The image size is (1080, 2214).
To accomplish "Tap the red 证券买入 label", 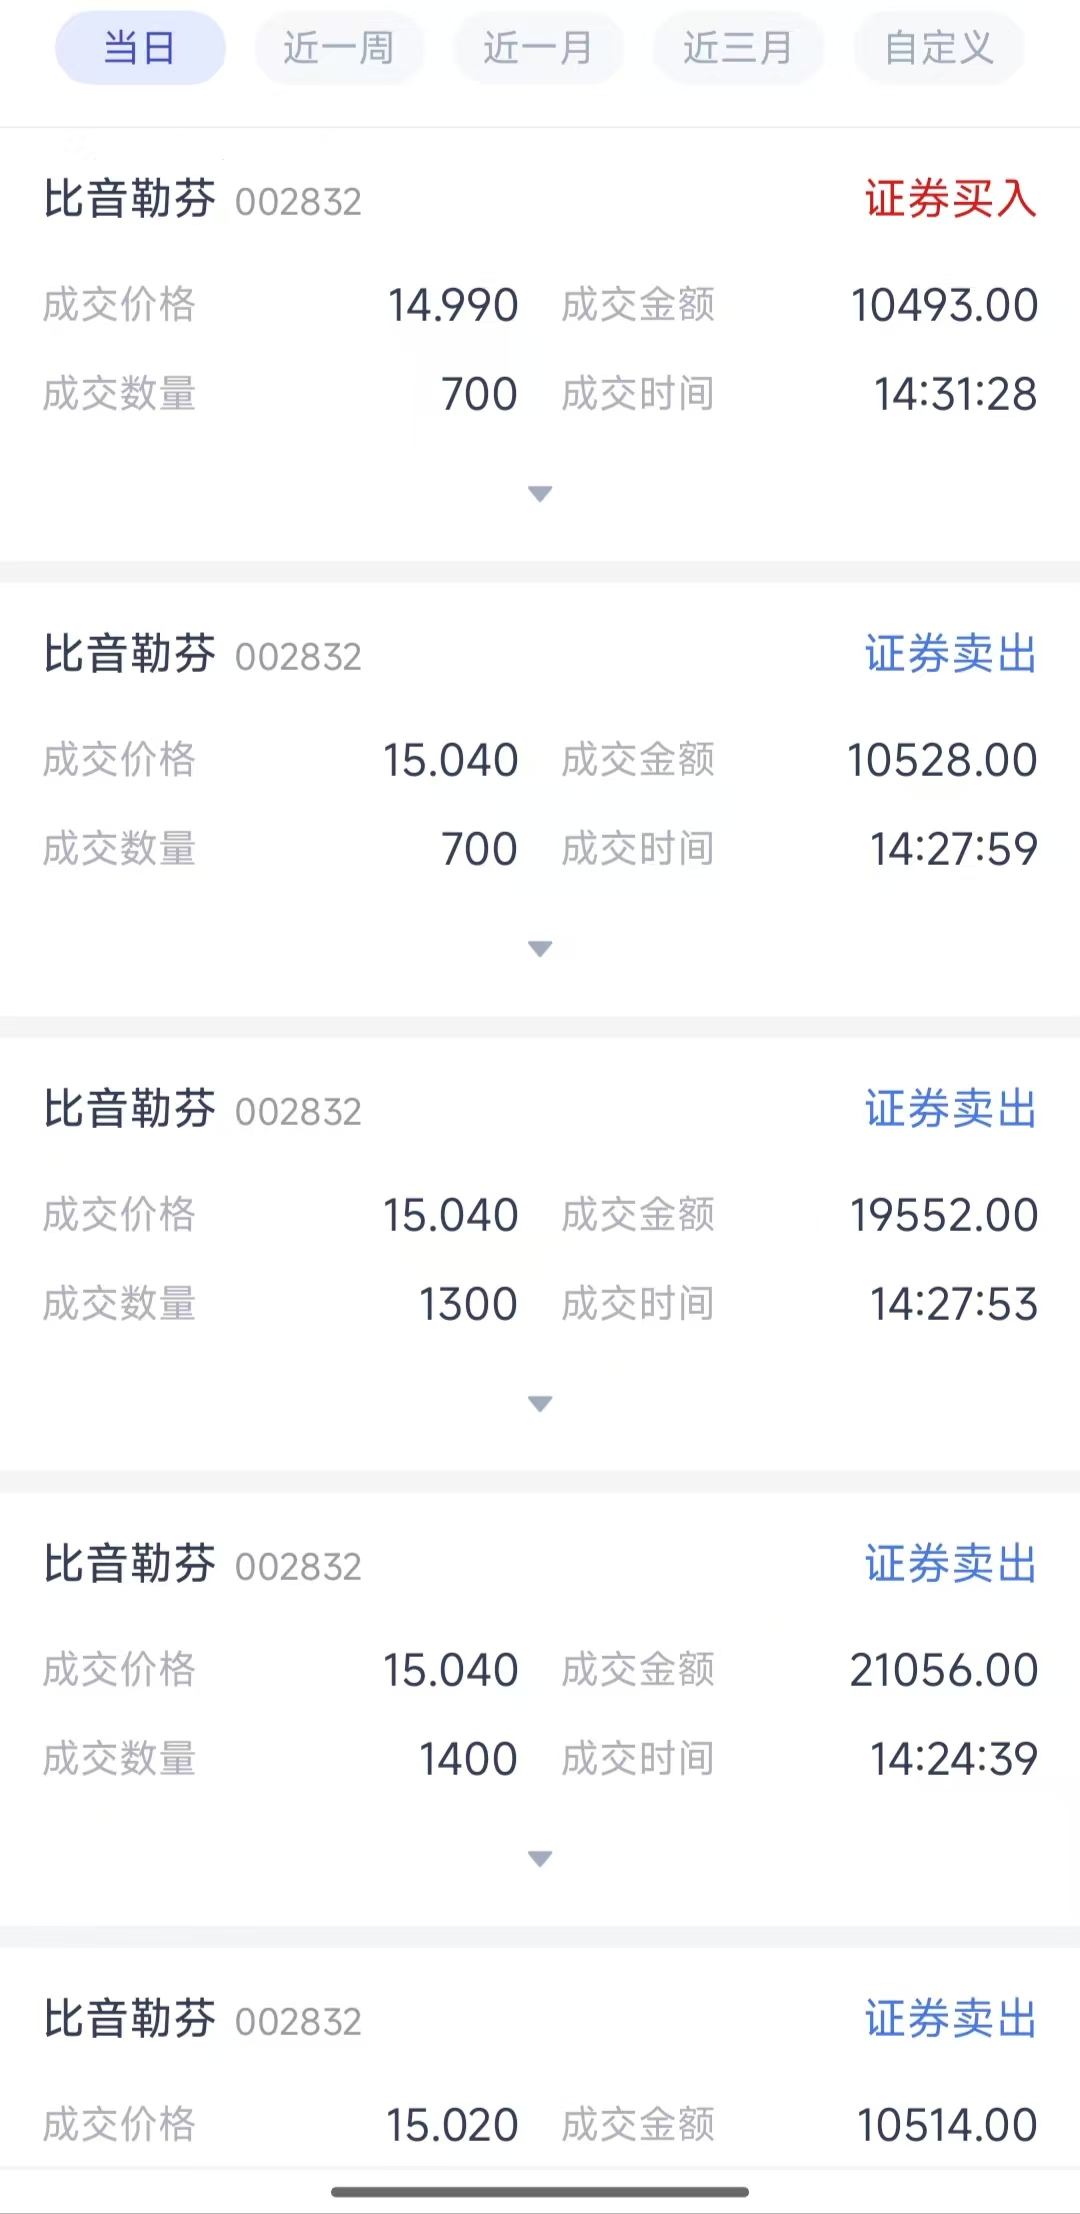I will pos(950,198).
